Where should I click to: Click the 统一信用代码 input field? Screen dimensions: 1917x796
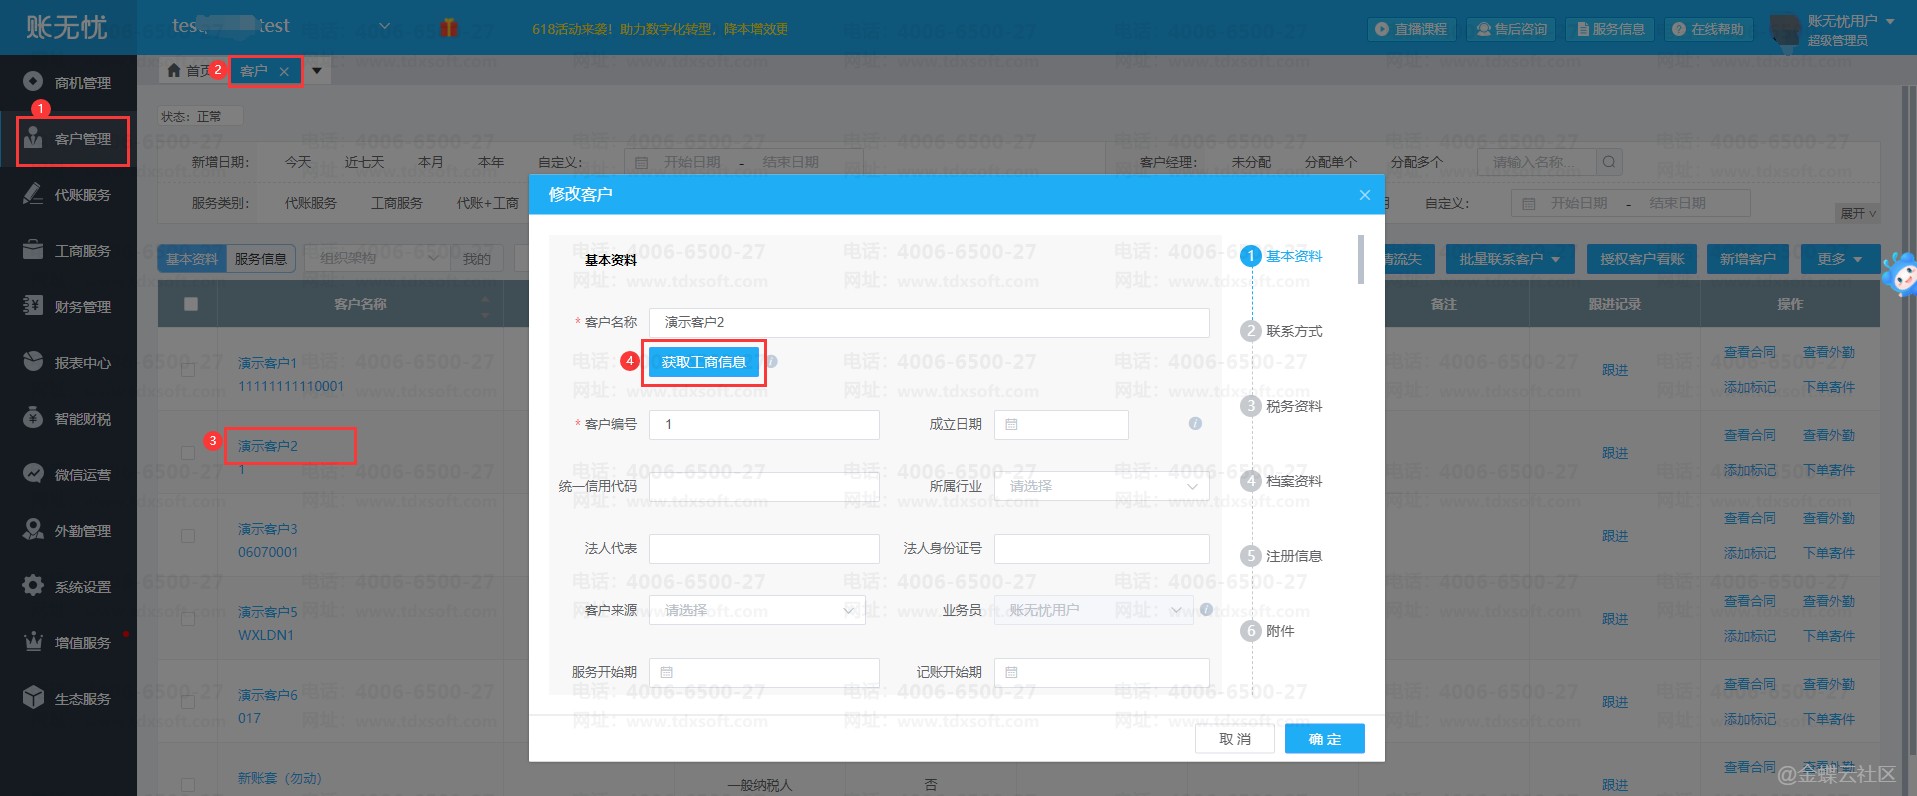pyautogui.click(x=764, y=487)
